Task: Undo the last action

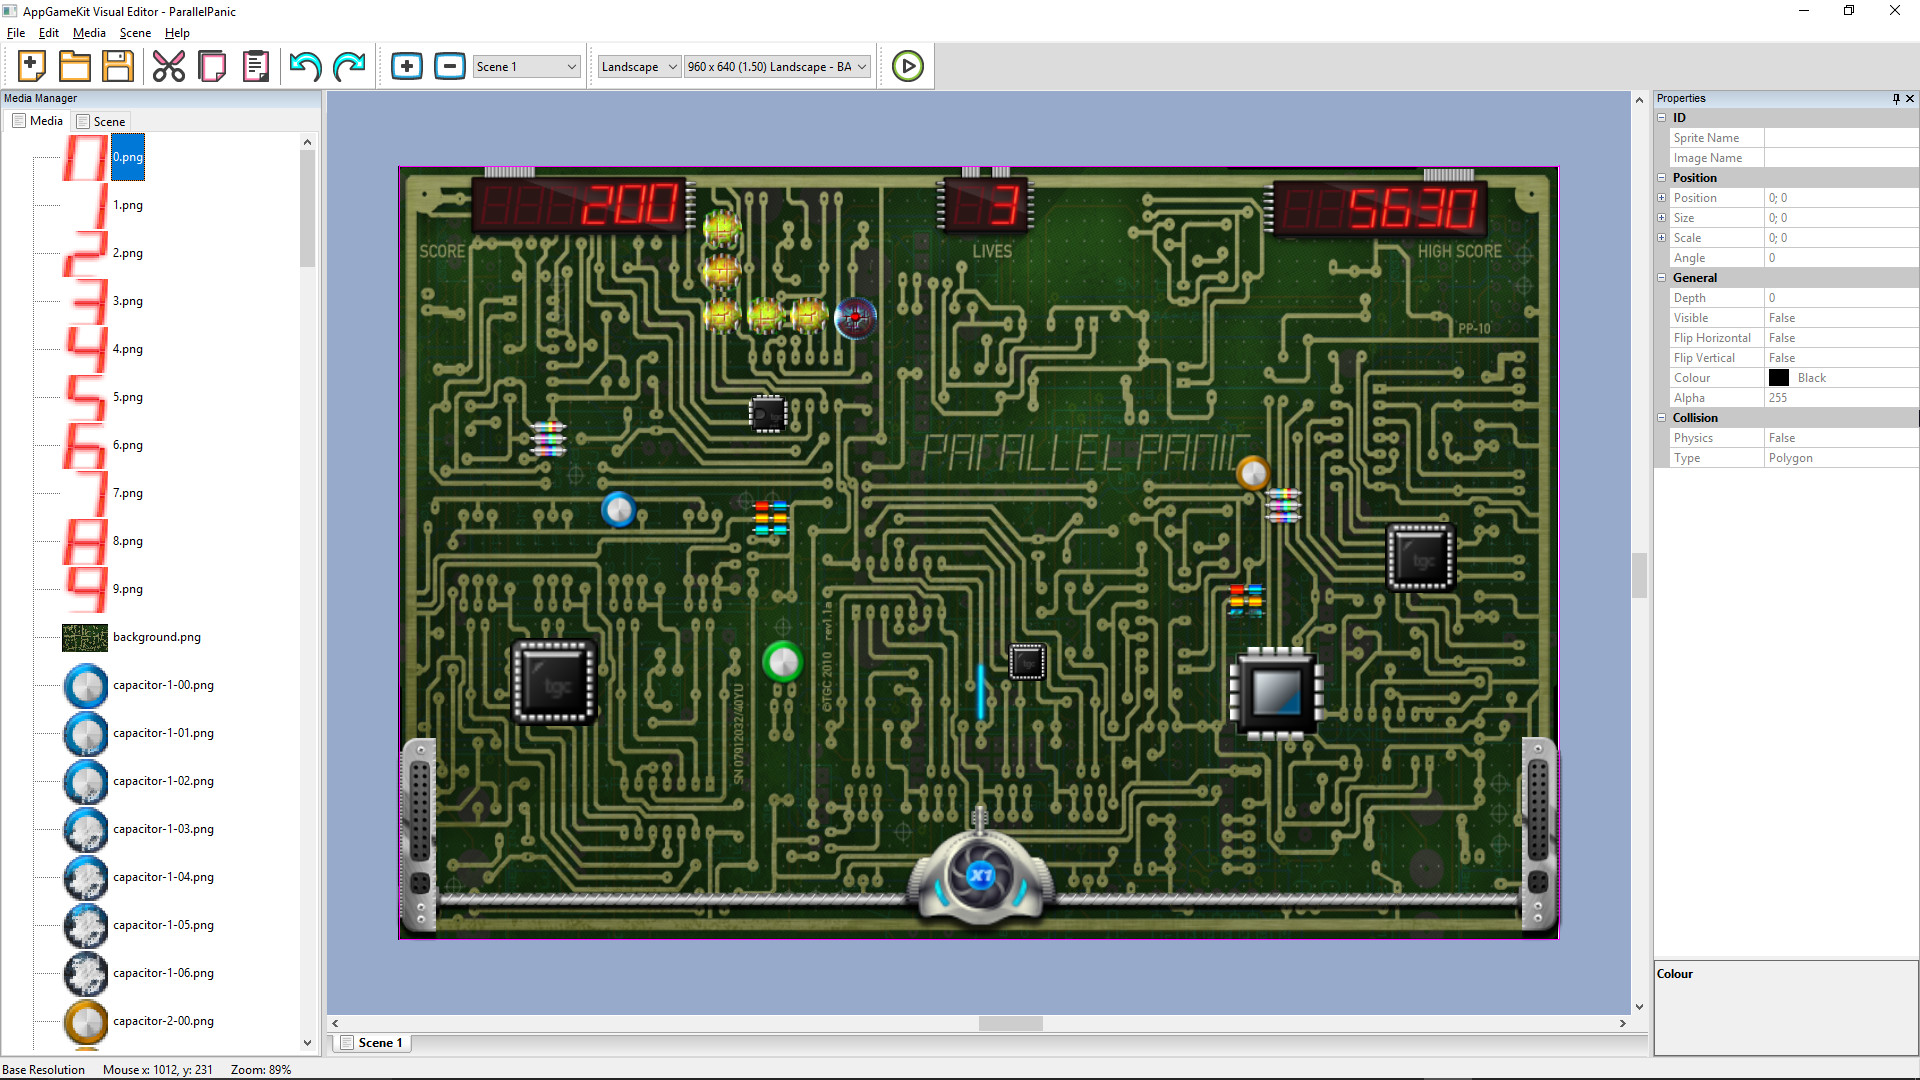Action: click(x=304, y=65)
